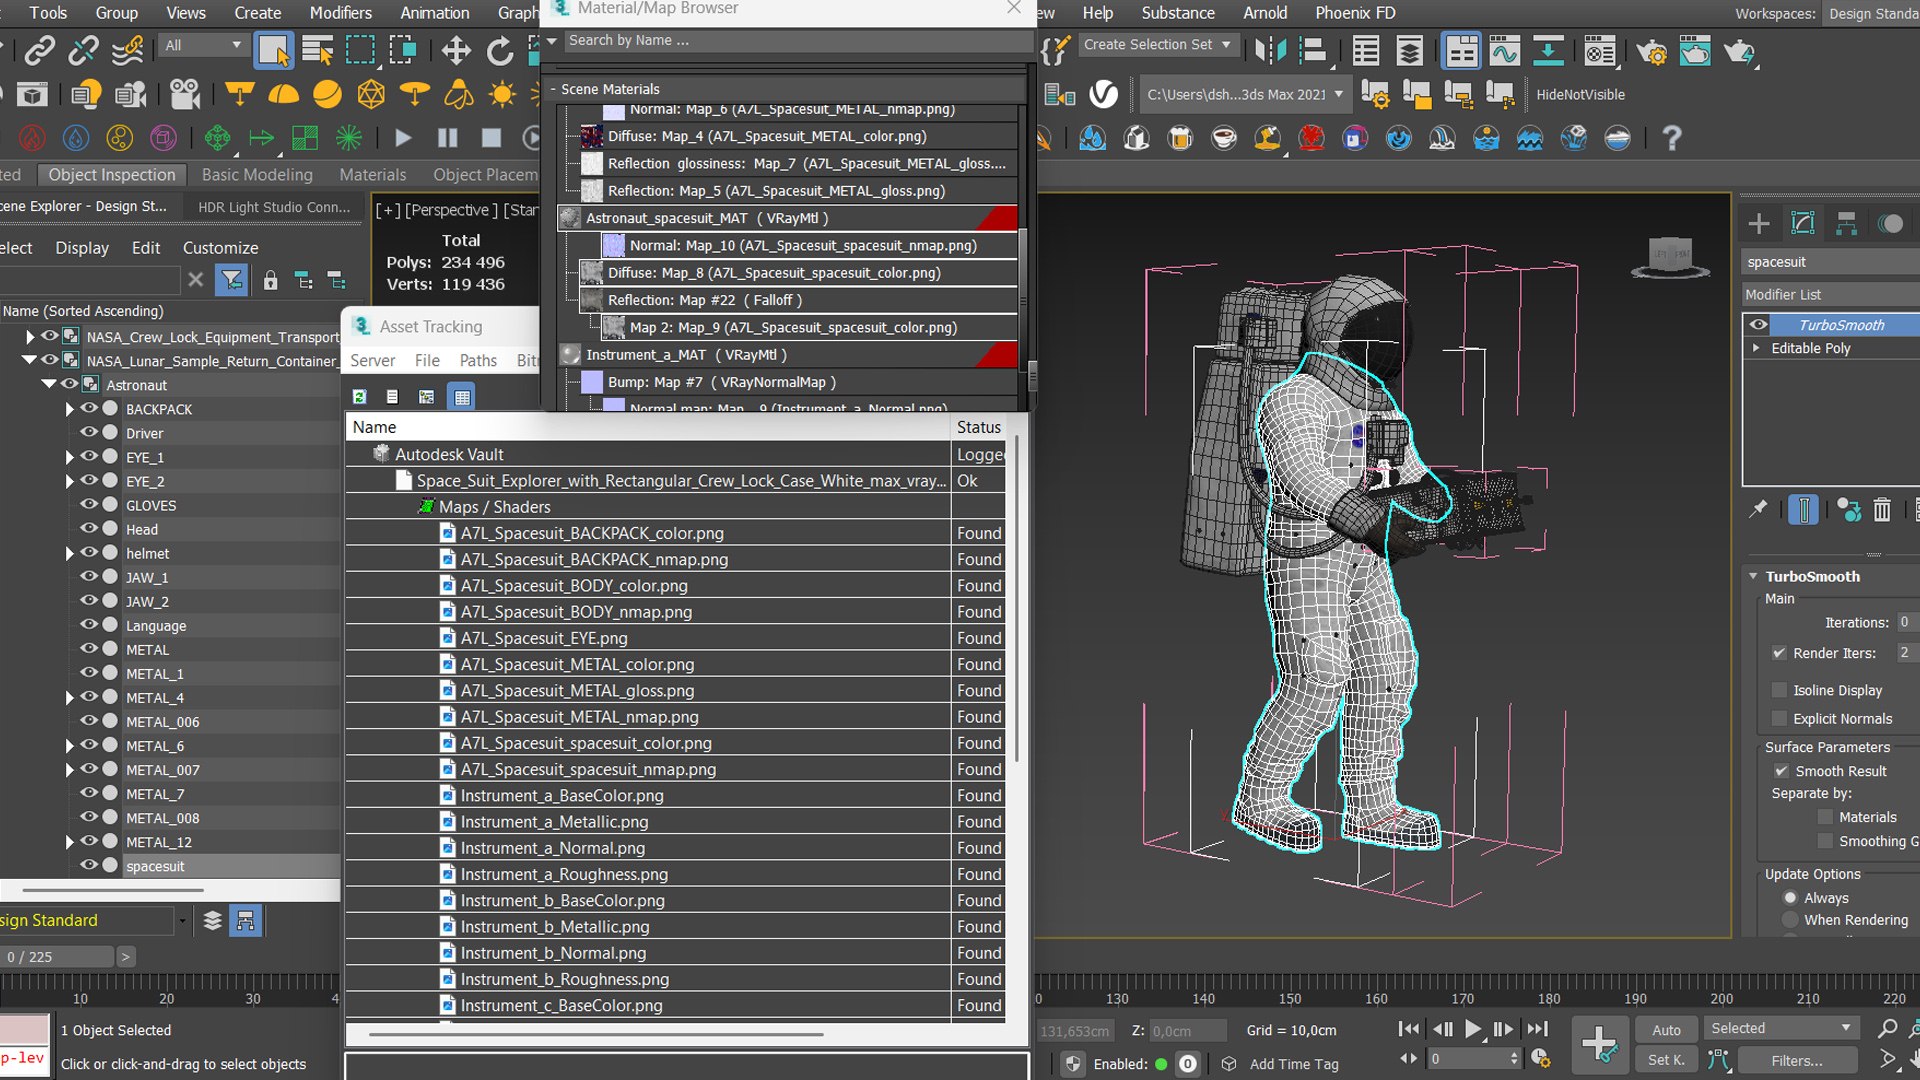Open the Modify panel tab icon
The width and height of the screenshot is (1920, 1080).
[1803, 224]
